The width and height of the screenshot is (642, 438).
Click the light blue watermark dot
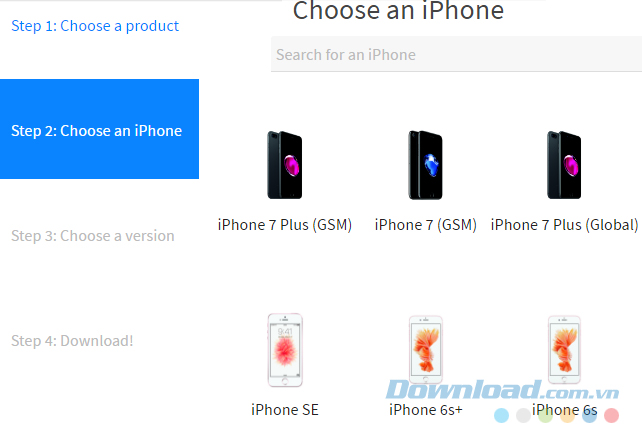click(x=502, y=415)
